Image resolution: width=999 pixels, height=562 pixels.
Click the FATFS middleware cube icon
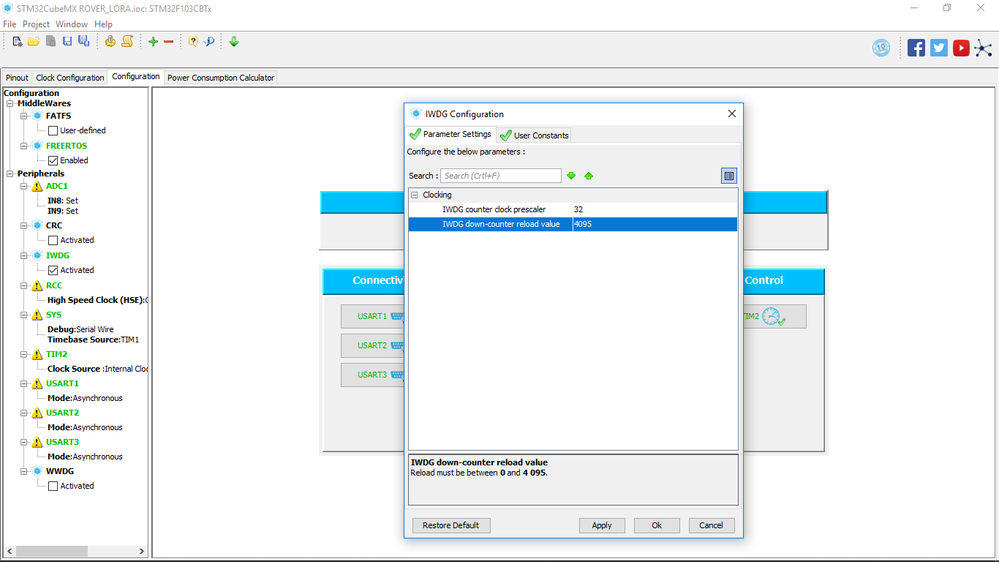(37, 116)
